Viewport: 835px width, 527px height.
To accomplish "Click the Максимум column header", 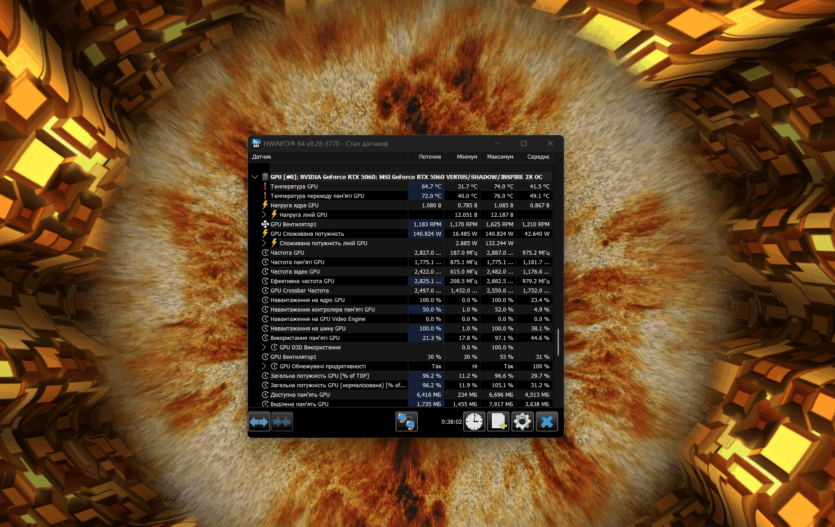I will [500, 157].
